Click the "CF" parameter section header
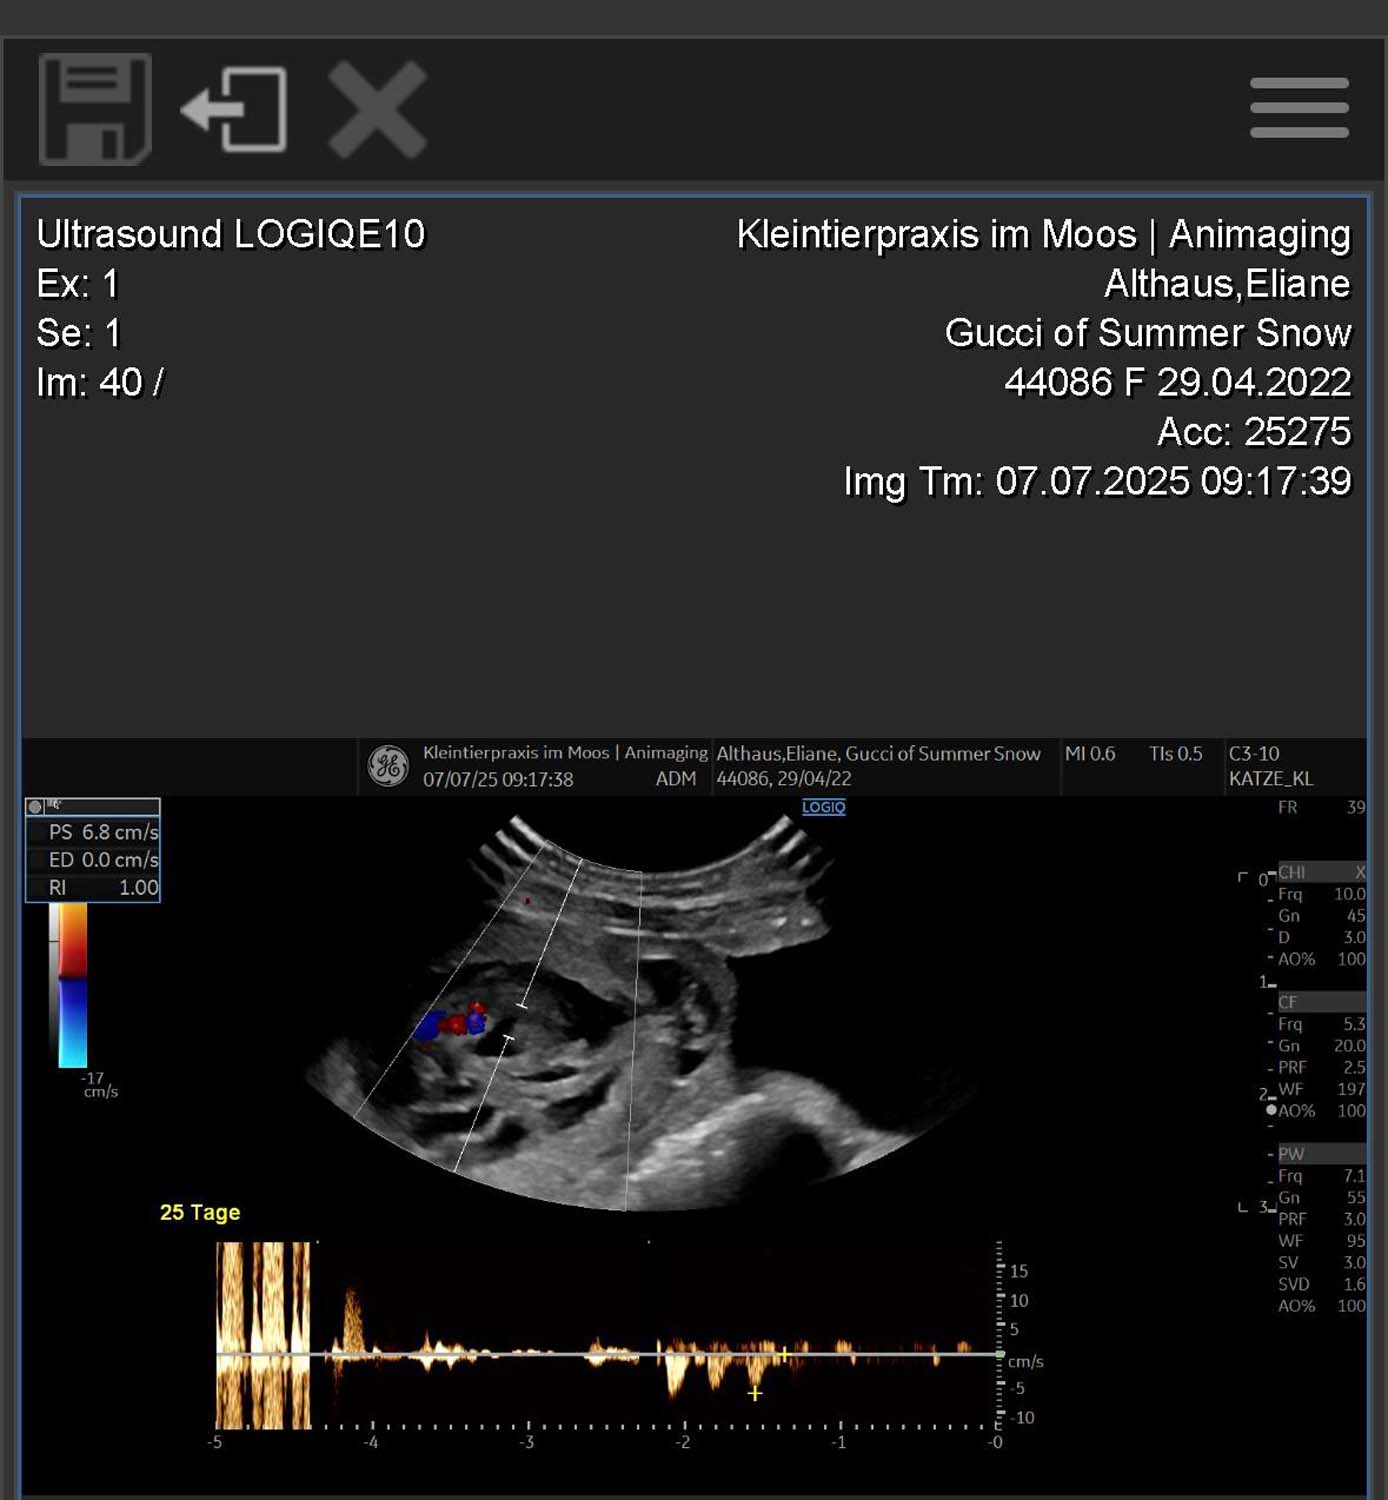The height and width of the screenshot is (1500, 1388). click(1322, 1002)
